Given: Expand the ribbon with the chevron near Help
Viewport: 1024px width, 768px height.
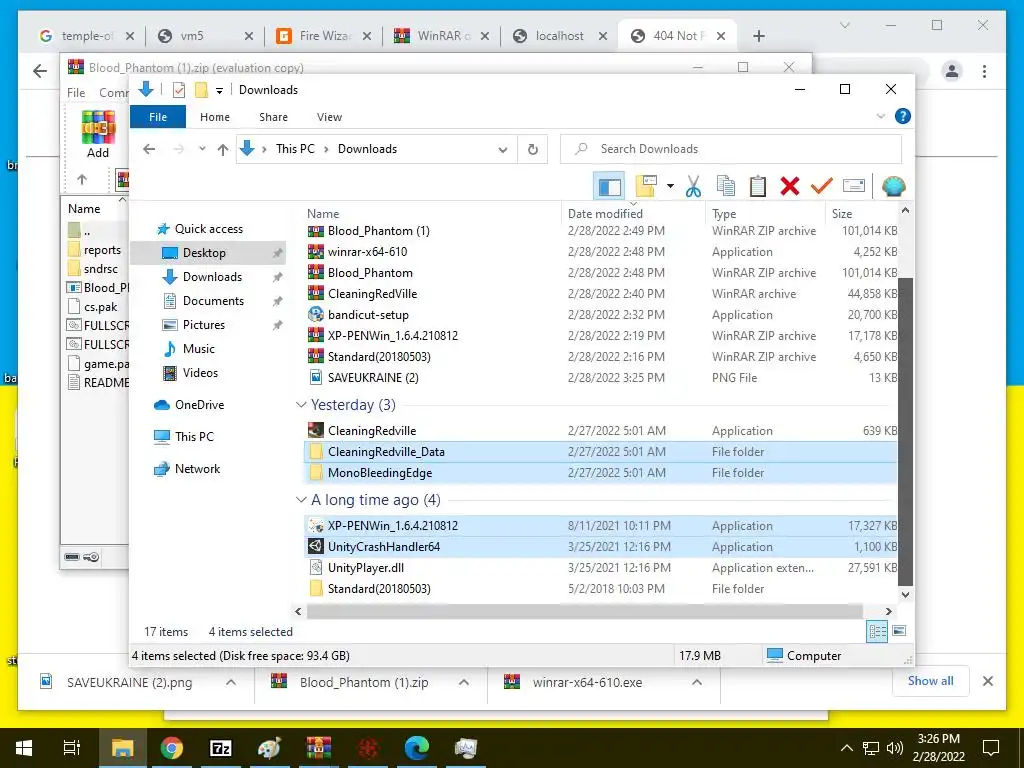Looking at the screenshot, I should coord(880,116).
